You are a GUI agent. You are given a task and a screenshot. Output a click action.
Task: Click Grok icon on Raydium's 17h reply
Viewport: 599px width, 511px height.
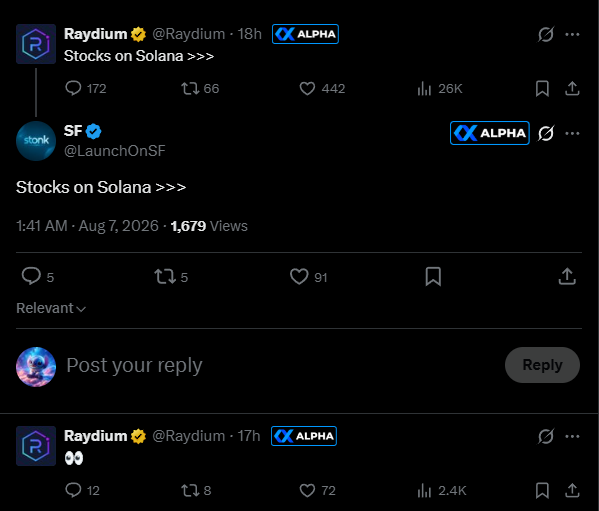546,436
